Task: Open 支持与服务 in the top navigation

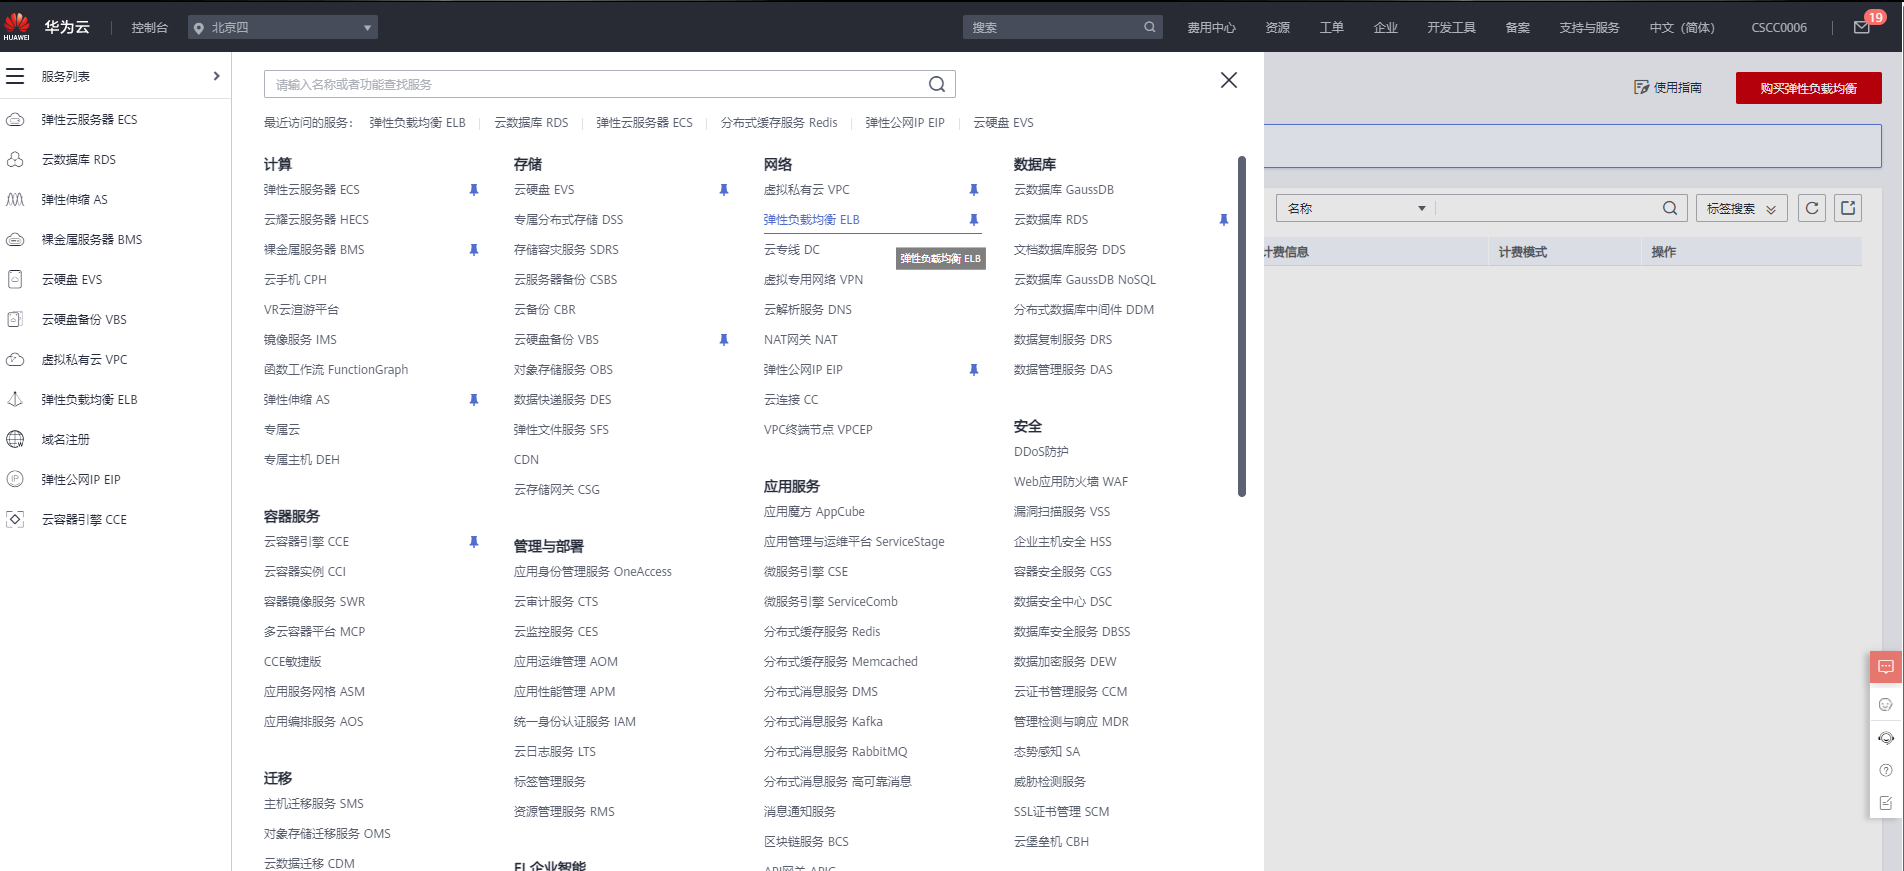Action: pos(1590,28)
